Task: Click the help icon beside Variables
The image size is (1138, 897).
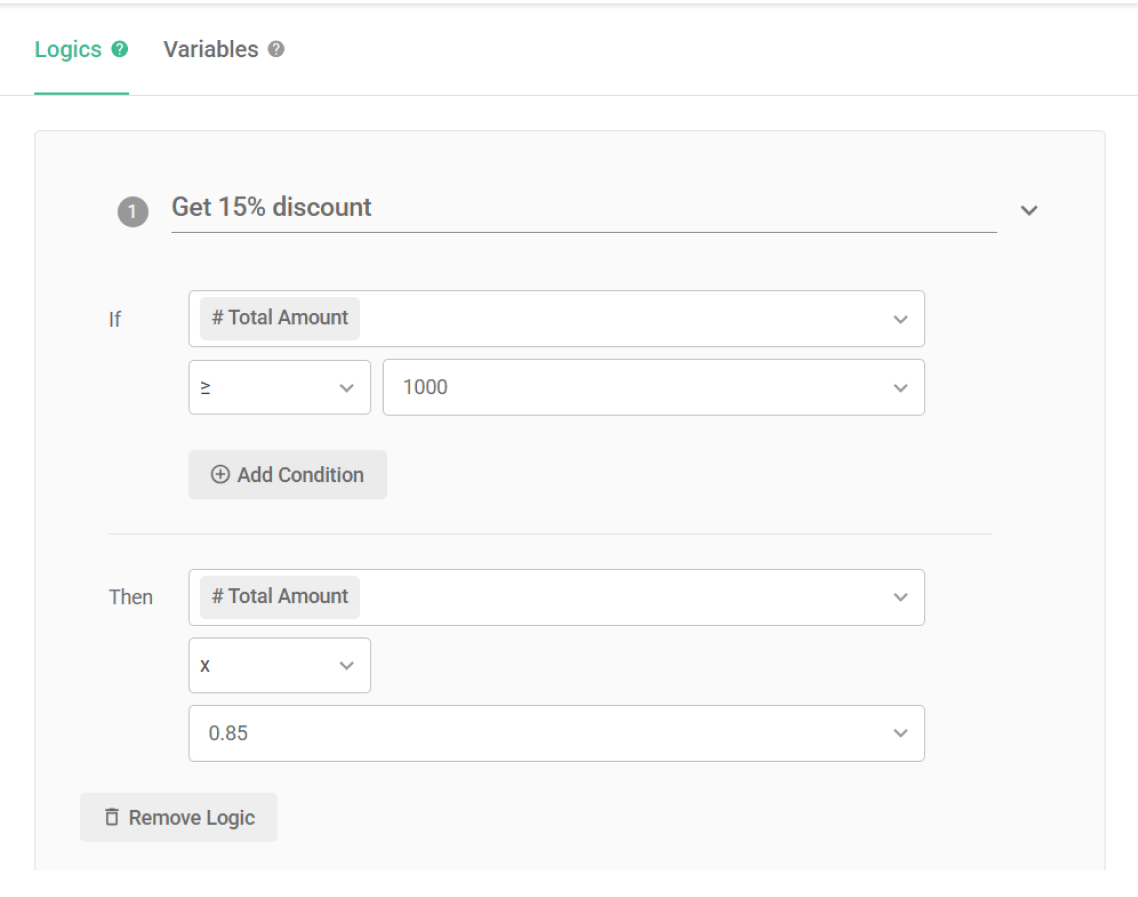Action: 277,49
